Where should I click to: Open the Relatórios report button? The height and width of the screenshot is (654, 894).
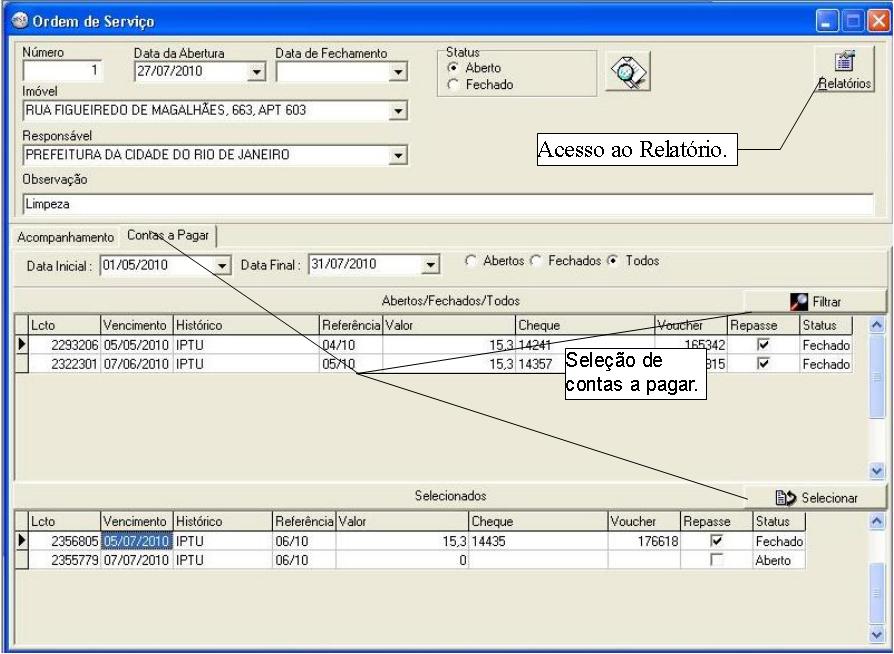click(845, 70)
